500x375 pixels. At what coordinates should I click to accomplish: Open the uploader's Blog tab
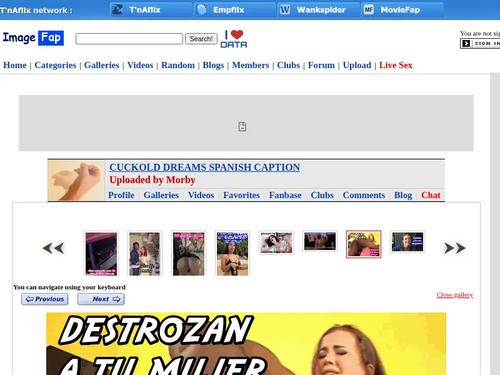pyautogui.click(x=403, y=195)
